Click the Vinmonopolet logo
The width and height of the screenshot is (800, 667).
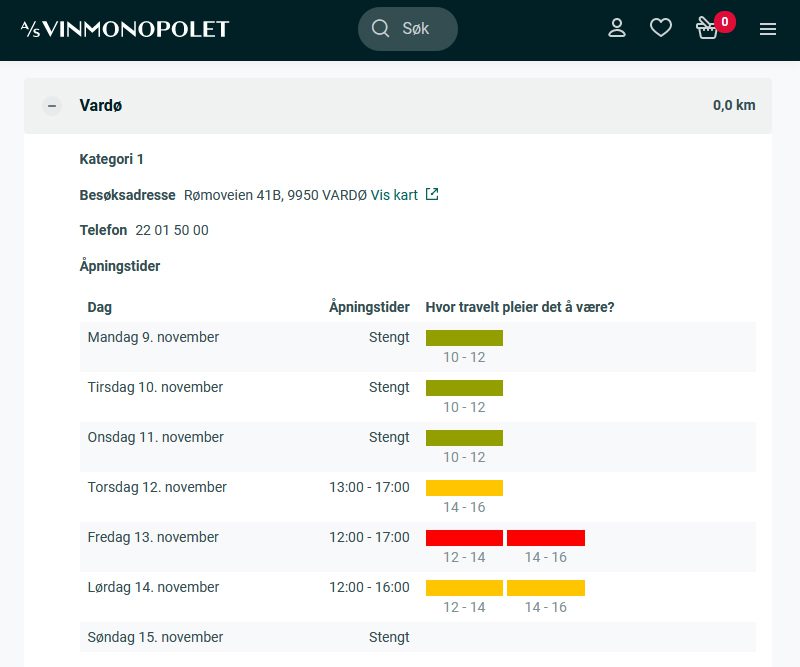coord(125,29)
